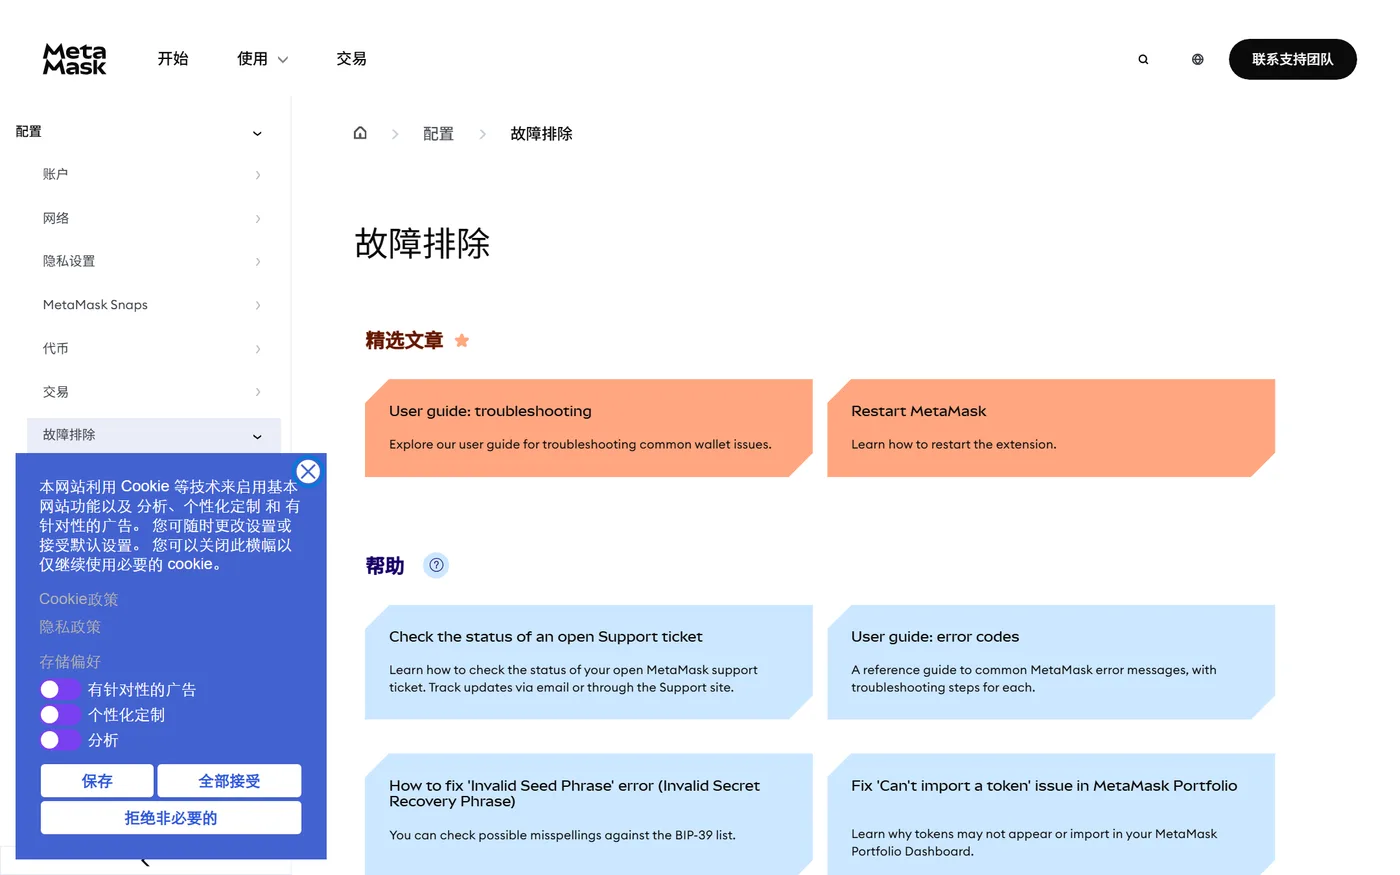Image resolution: width=1400 pixels, height=875 pixels.
Task: Open the 隐私政策 link
Action: point(70,627)
